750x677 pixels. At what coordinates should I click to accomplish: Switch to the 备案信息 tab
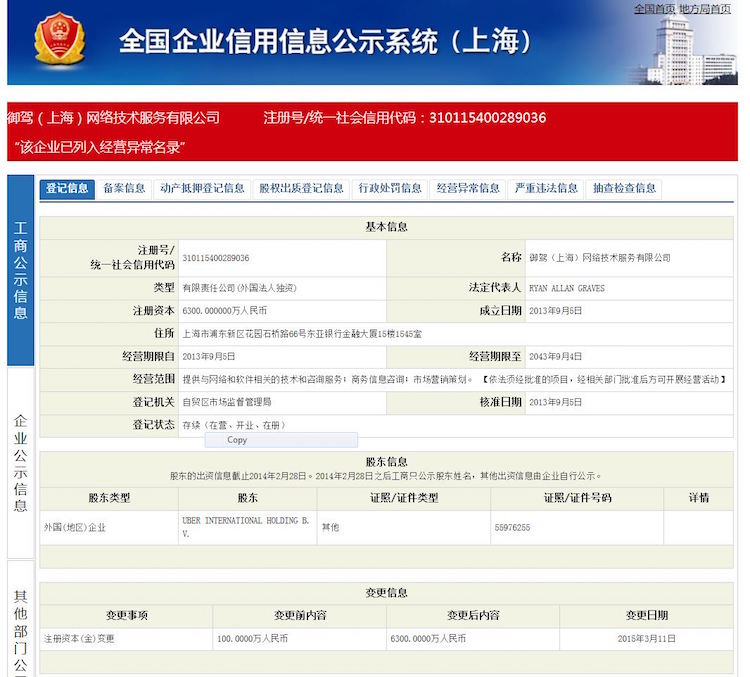point(124,189)
